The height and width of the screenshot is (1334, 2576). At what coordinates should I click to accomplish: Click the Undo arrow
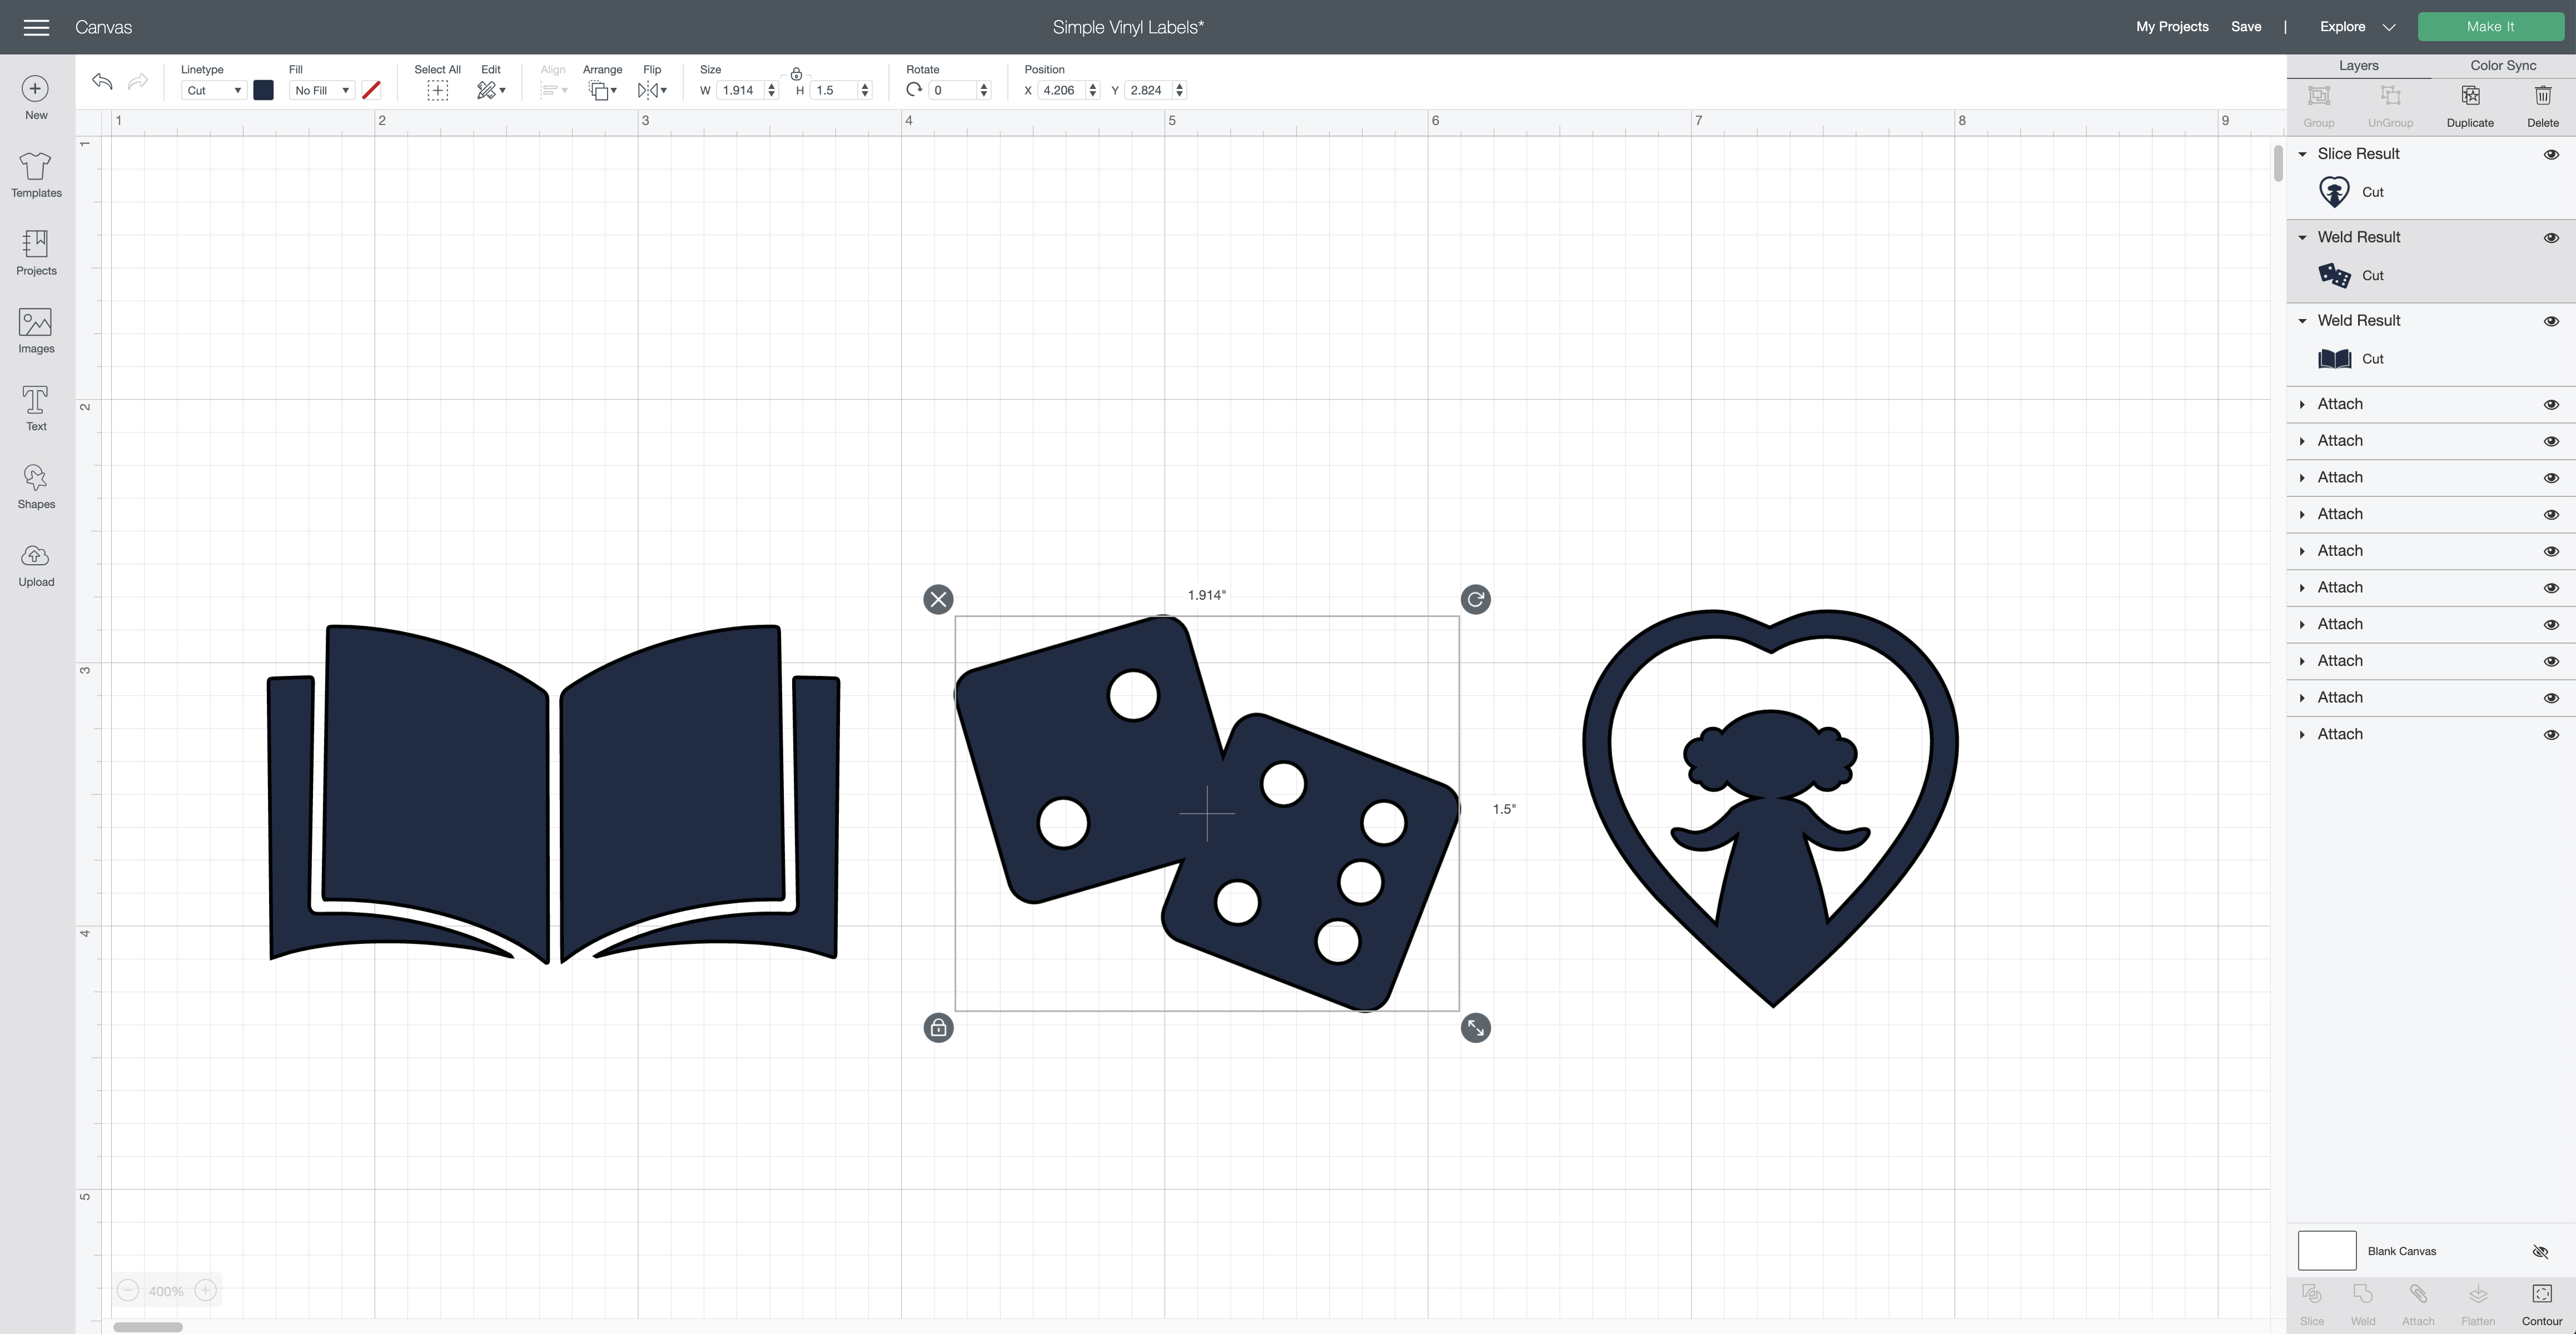[x=102, y=81]
